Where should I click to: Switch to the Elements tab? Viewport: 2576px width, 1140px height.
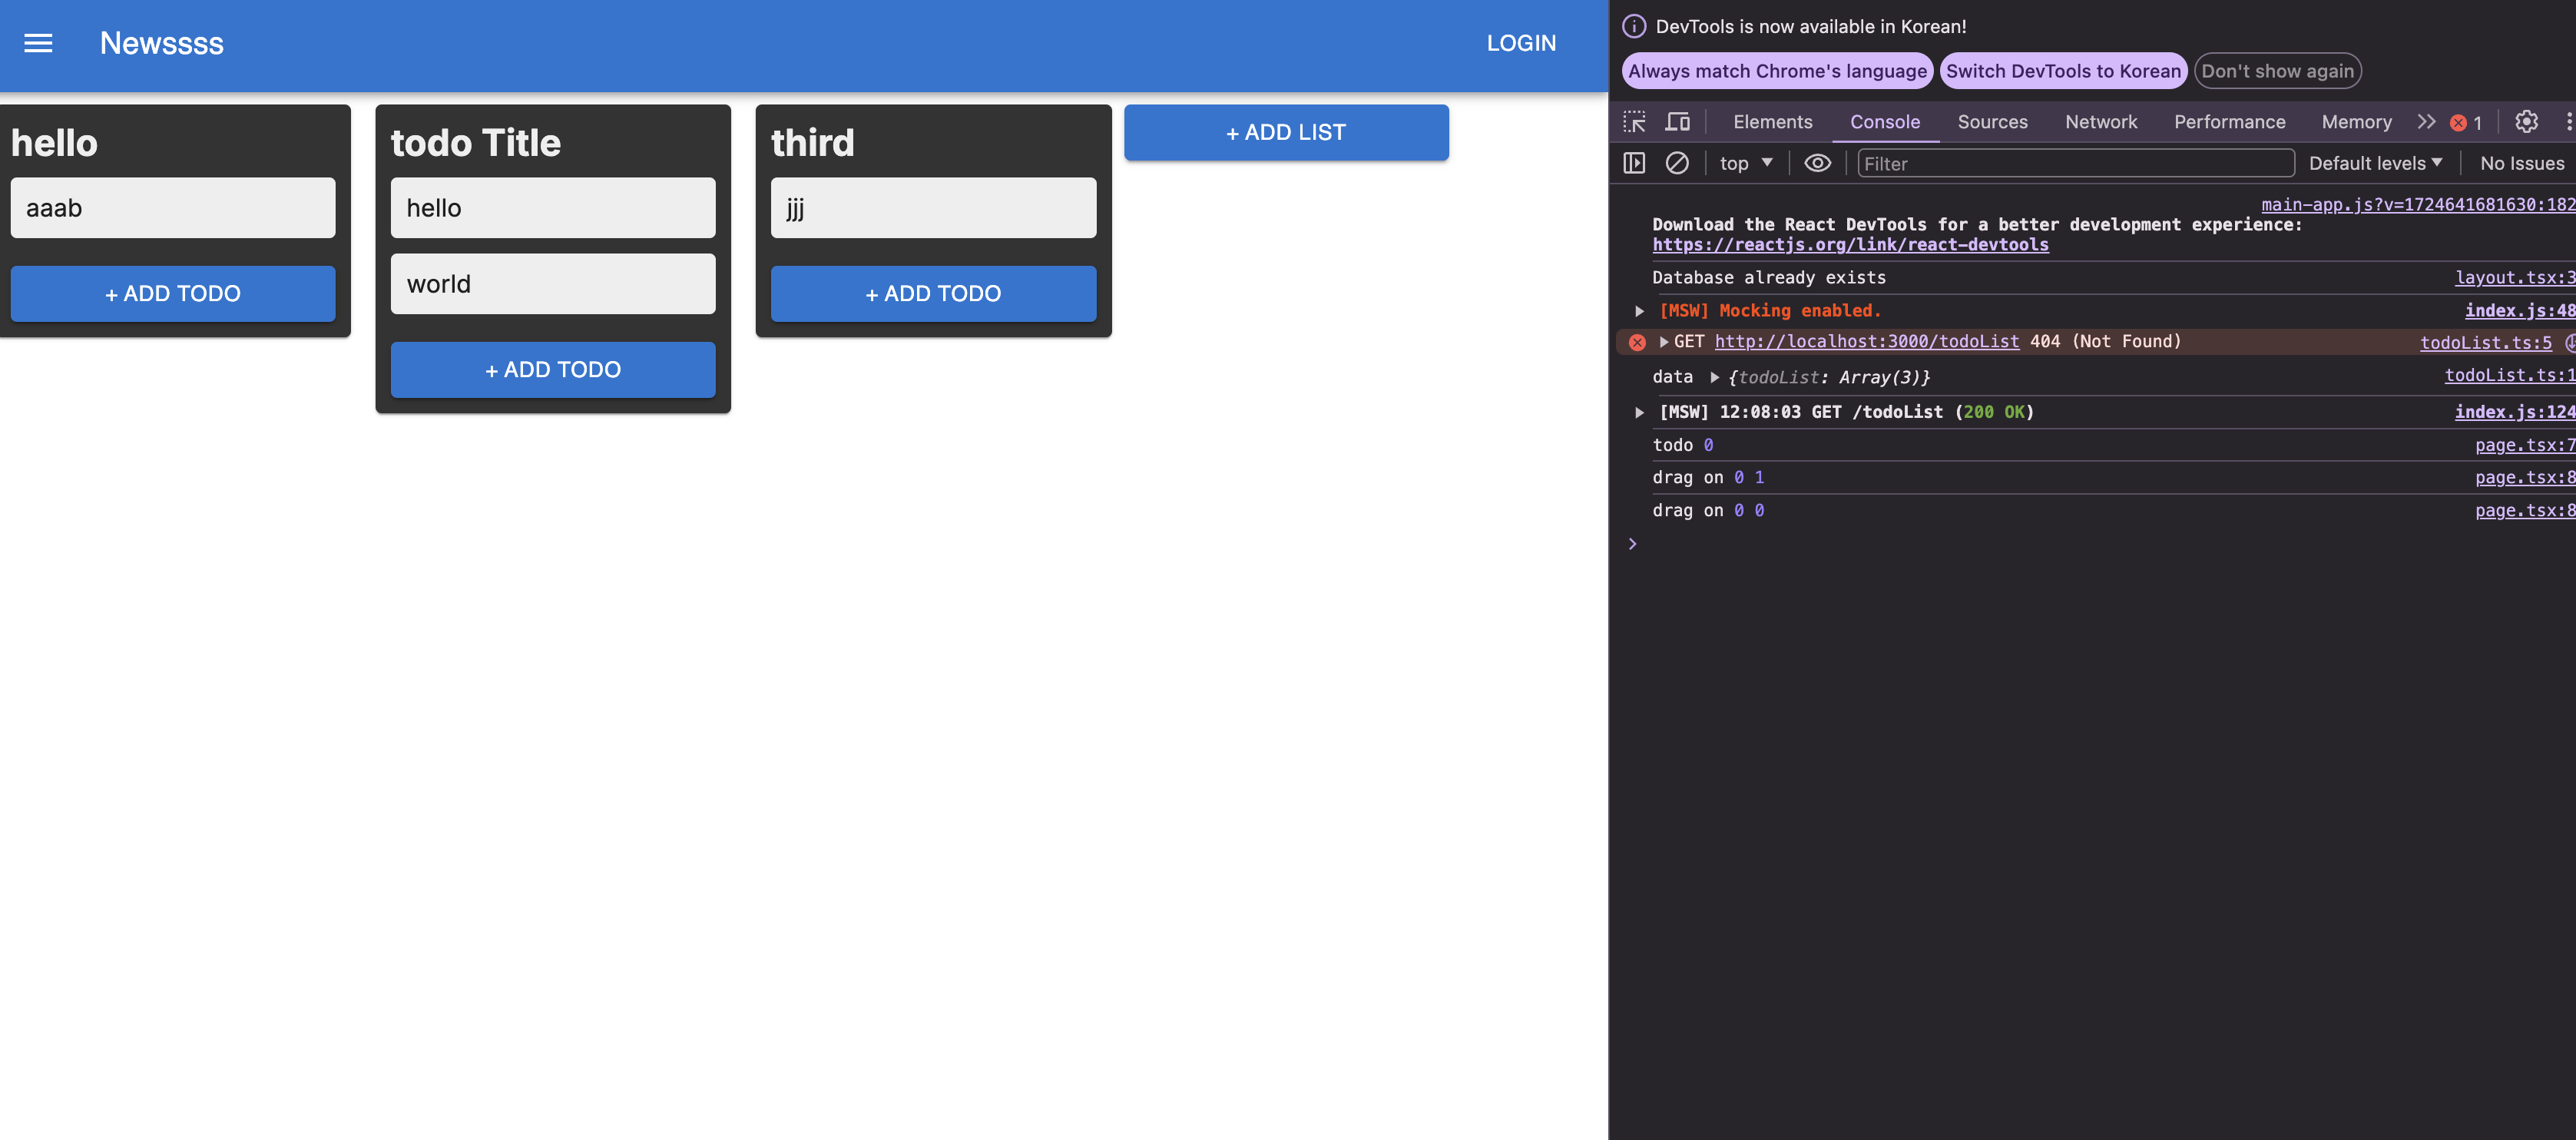1772,122
